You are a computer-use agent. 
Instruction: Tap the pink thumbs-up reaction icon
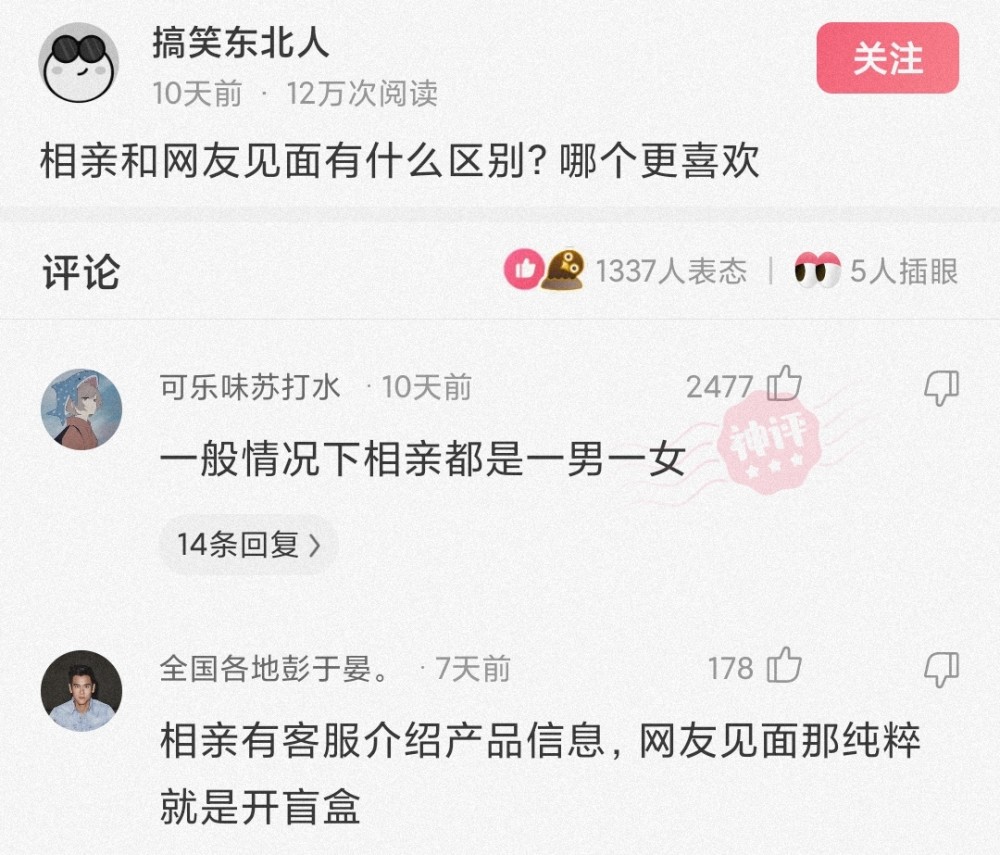(524, 269)
